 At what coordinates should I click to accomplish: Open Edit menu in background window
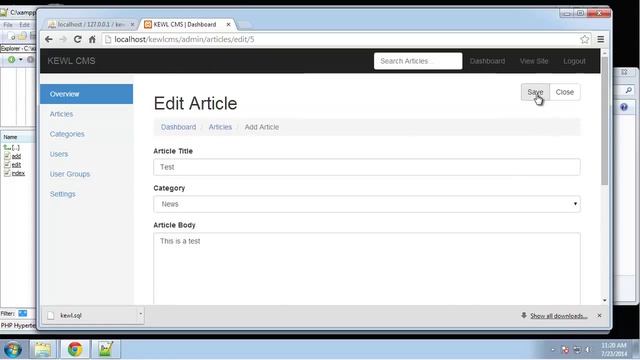(x=24, y=25)
